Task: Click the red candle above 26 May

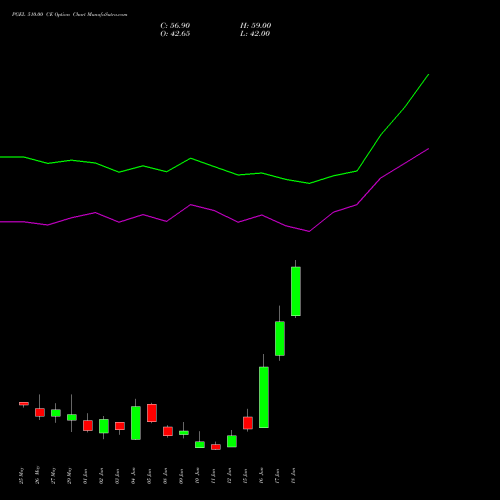Action: click(x=40, y=412)
